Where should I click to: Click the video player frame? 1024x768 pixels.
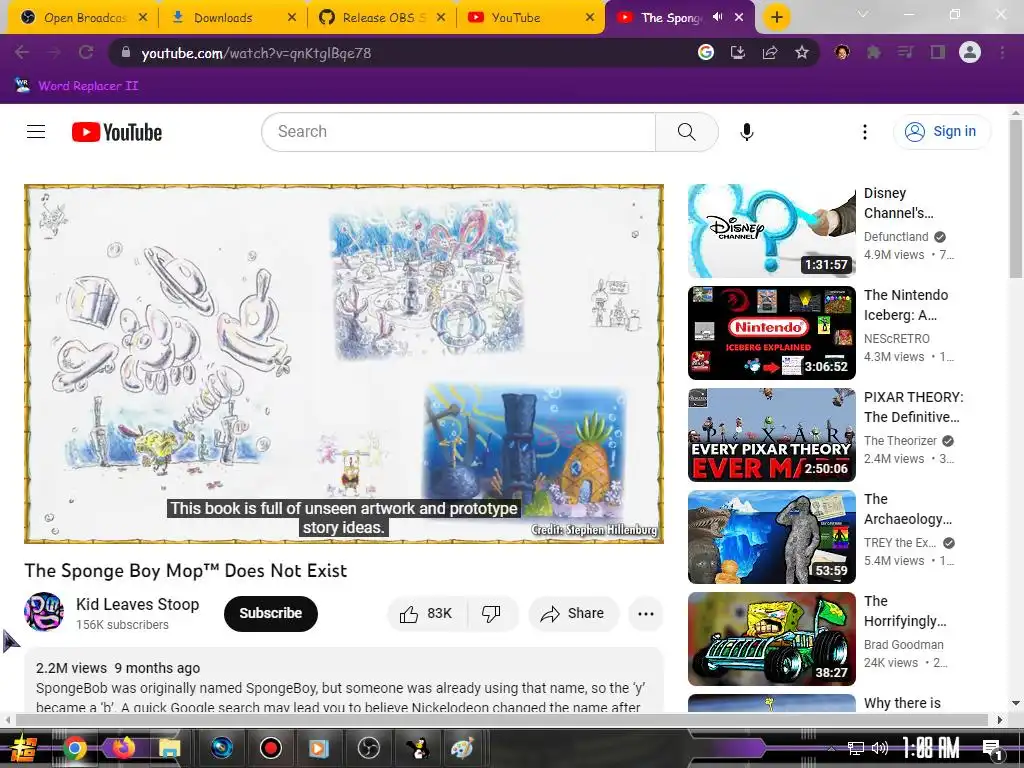click(344, 364)
